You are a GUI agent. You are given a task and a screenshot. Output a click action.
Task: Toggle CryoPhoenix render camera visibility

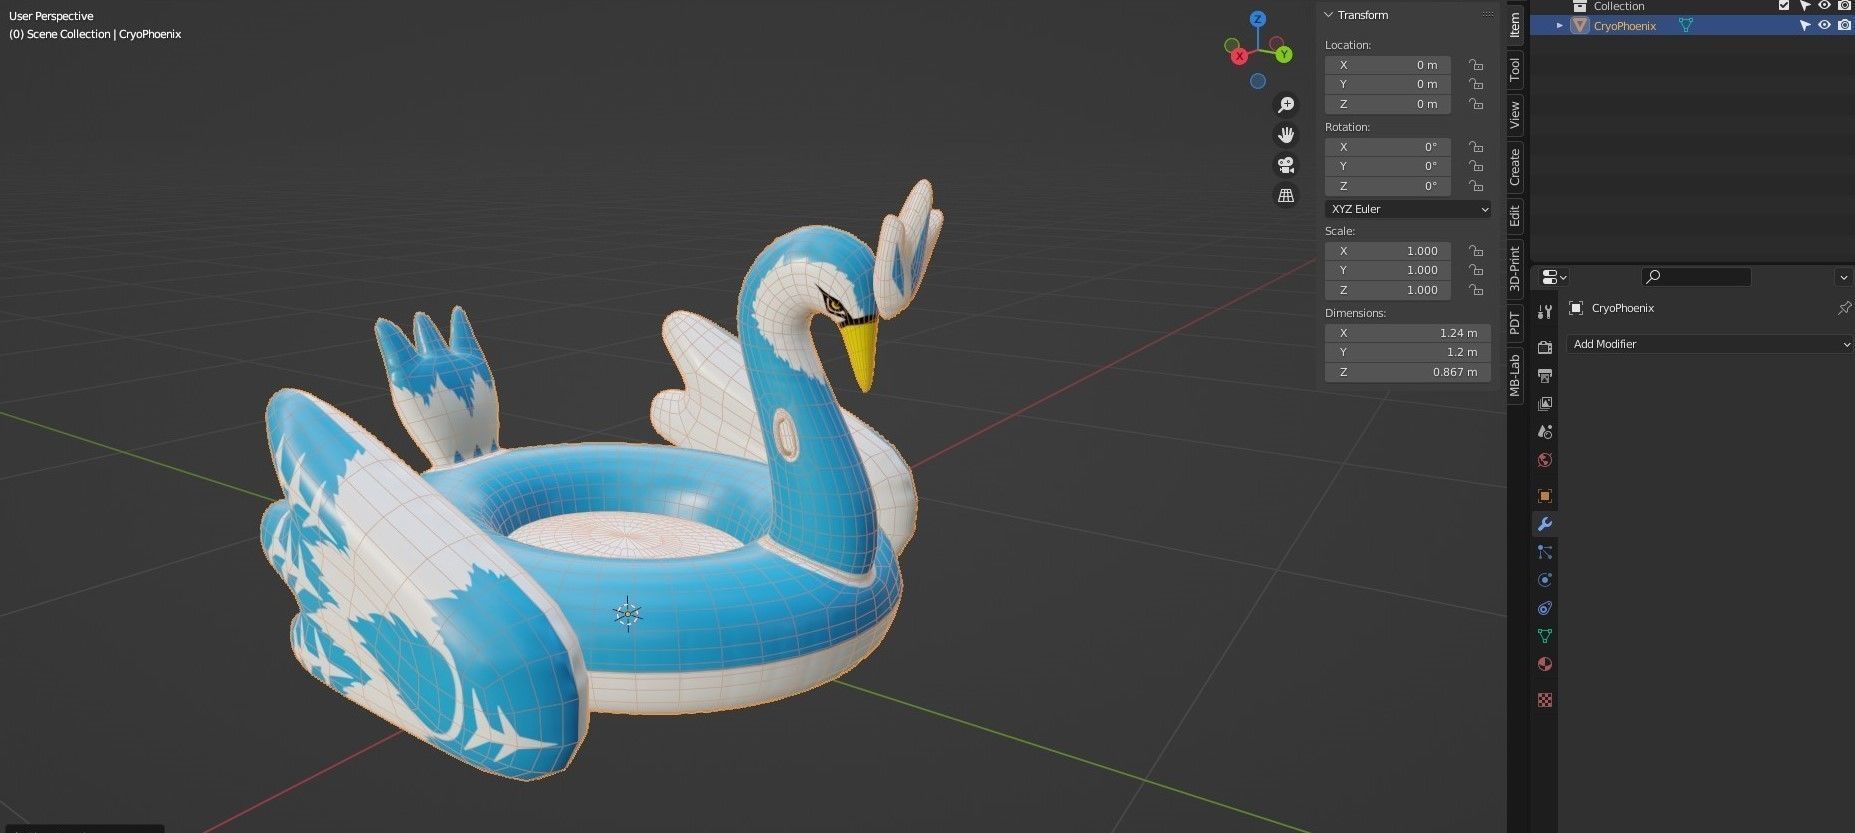(x=1844, y=26)
